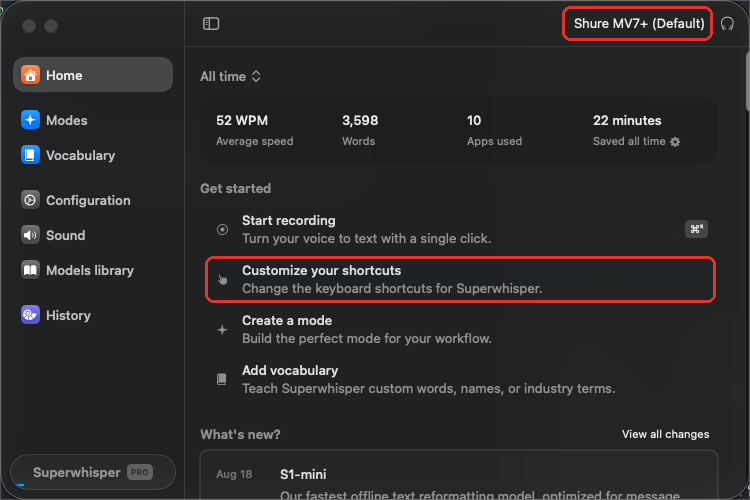Click the Get started heading
750x500 pixels.
(235, 189)
